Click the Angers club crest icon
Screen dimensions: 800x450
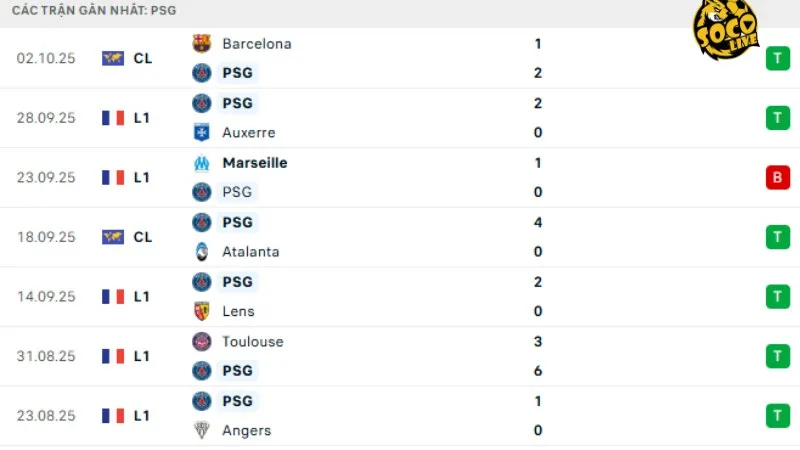click(202, 431)
